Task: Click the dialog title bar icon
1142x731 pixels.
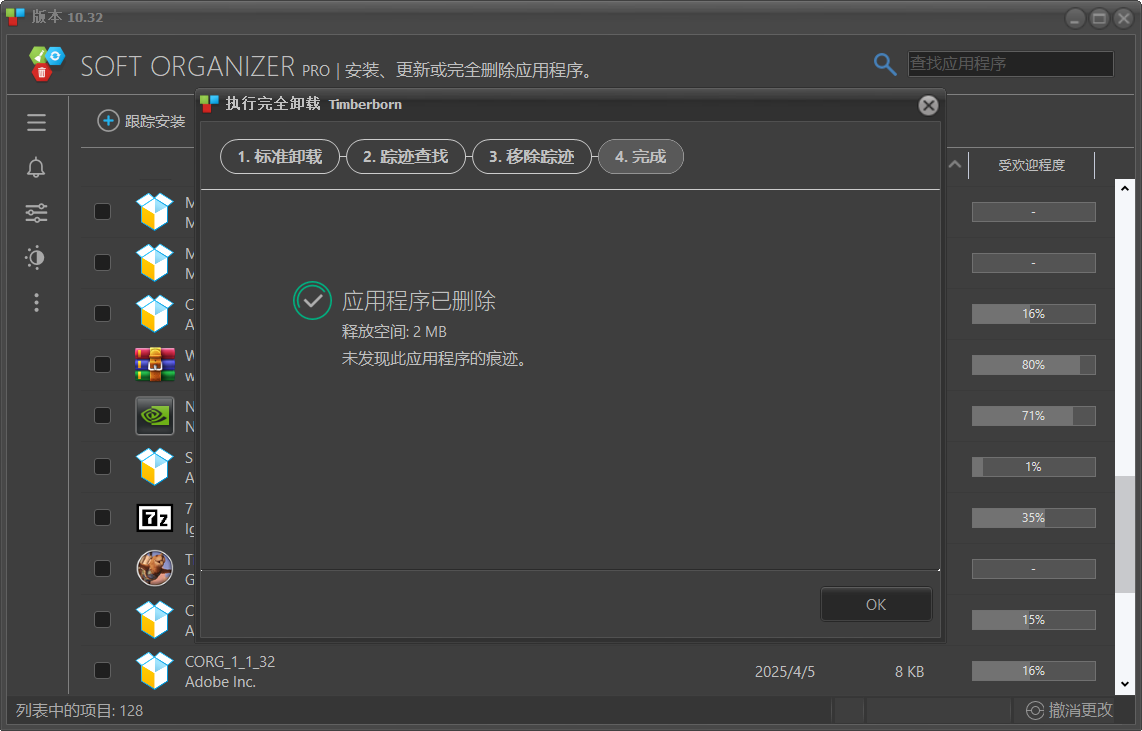Action: 210,104
